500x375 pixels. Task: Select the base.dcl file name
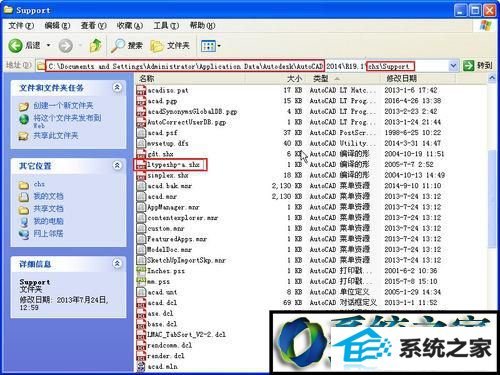tap(162, 324)
